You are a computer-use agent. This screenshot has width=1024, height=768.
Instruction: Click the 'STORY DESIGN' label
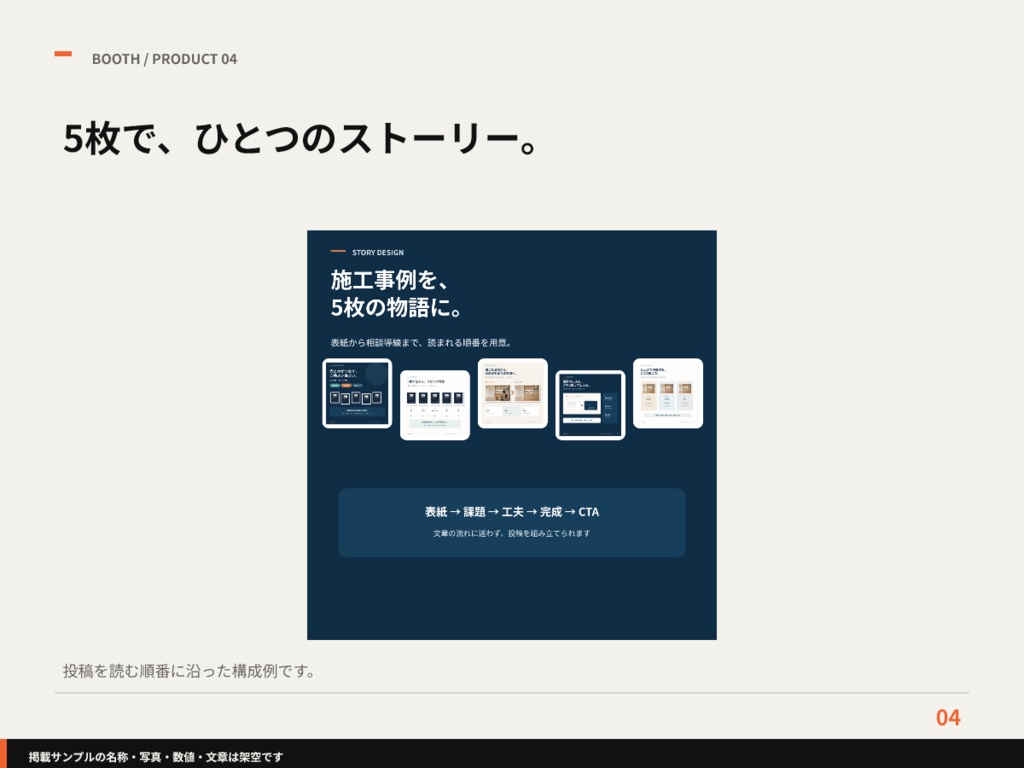pos(377,252)
